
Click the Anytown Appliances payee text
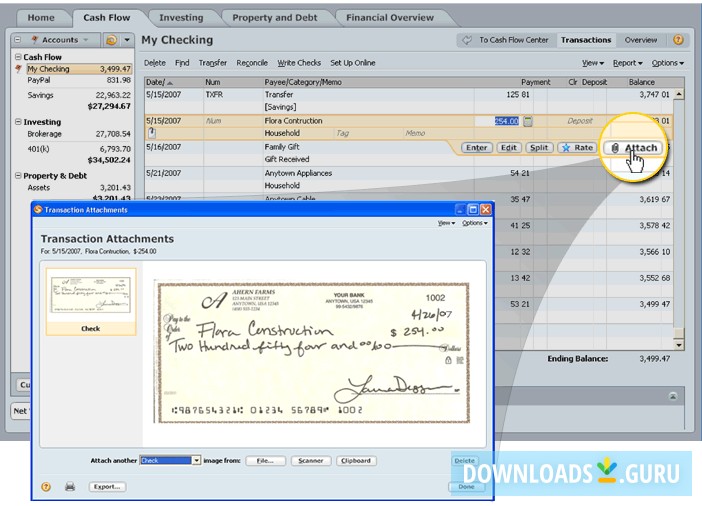[x=298, y=173]
